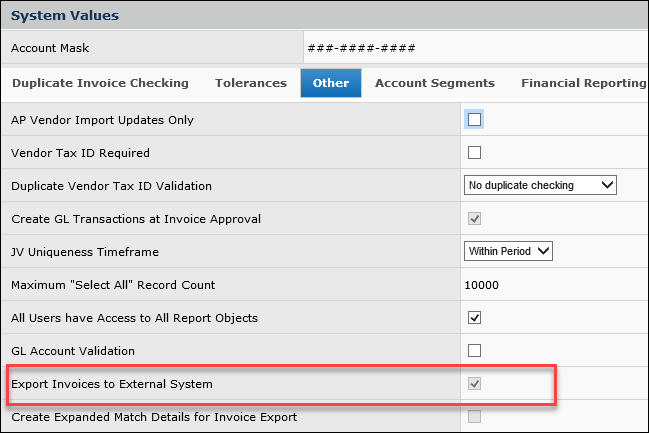Open Duplicate Vendor Tax ID Validation dropdown
The image size is (649, 433).
pyautogui.click(x=541, y=186)
